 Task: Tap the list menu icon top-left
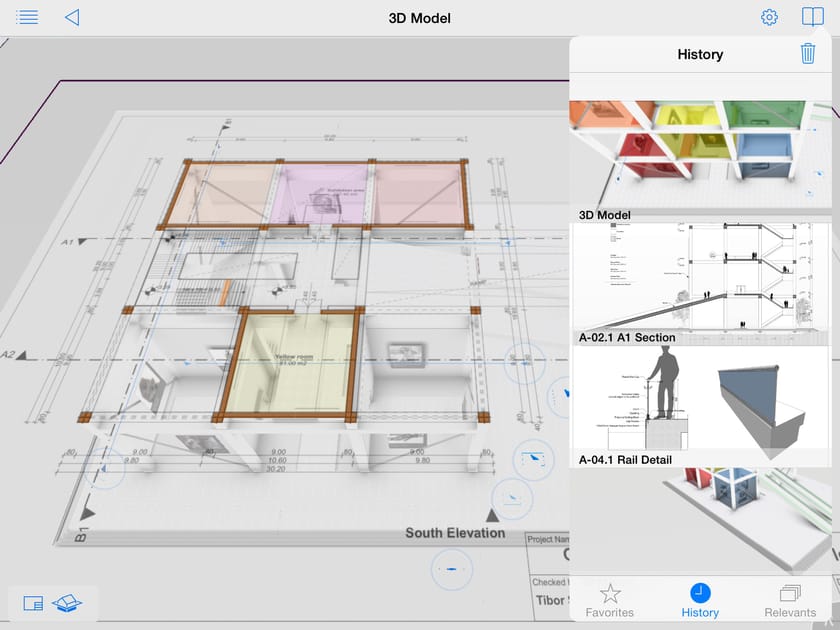pyautogui.click(x=27, y=16)
